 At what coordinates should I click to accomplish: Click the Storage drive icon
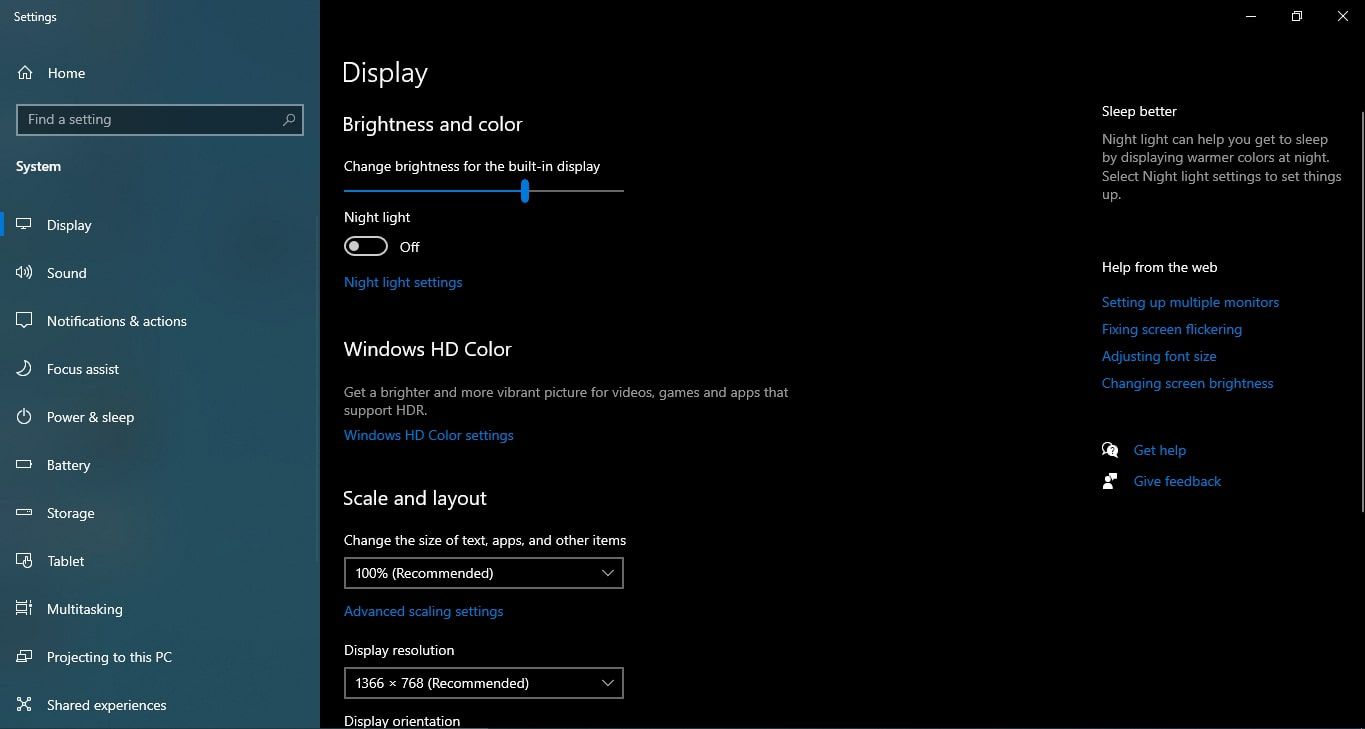(25, 513)
